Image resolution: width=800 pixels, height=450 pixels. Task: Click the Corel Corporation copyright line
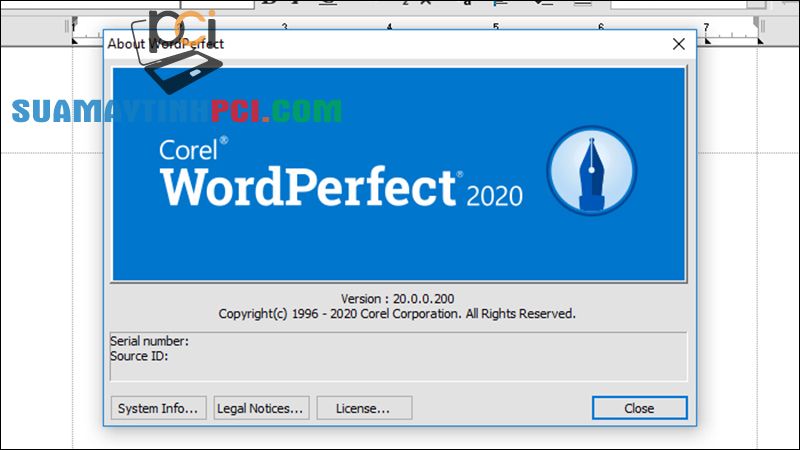point(397,314)
